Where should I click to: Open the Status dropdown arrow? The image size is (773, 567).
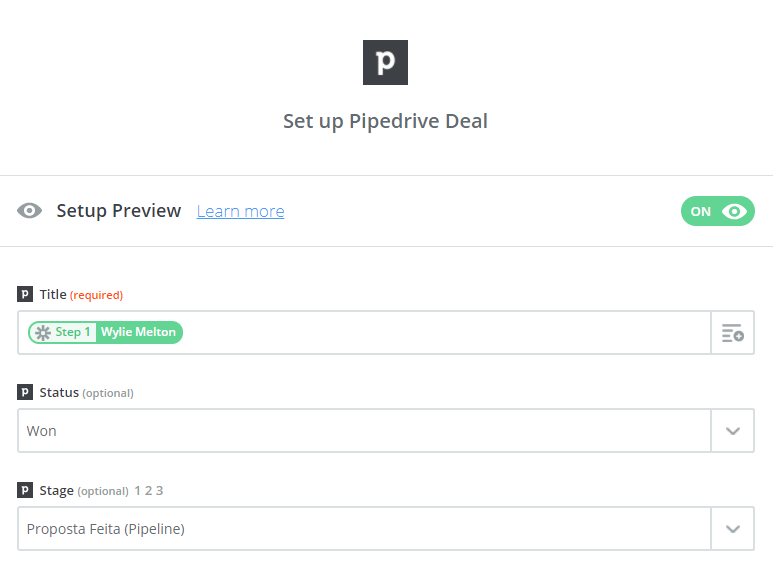732,431
